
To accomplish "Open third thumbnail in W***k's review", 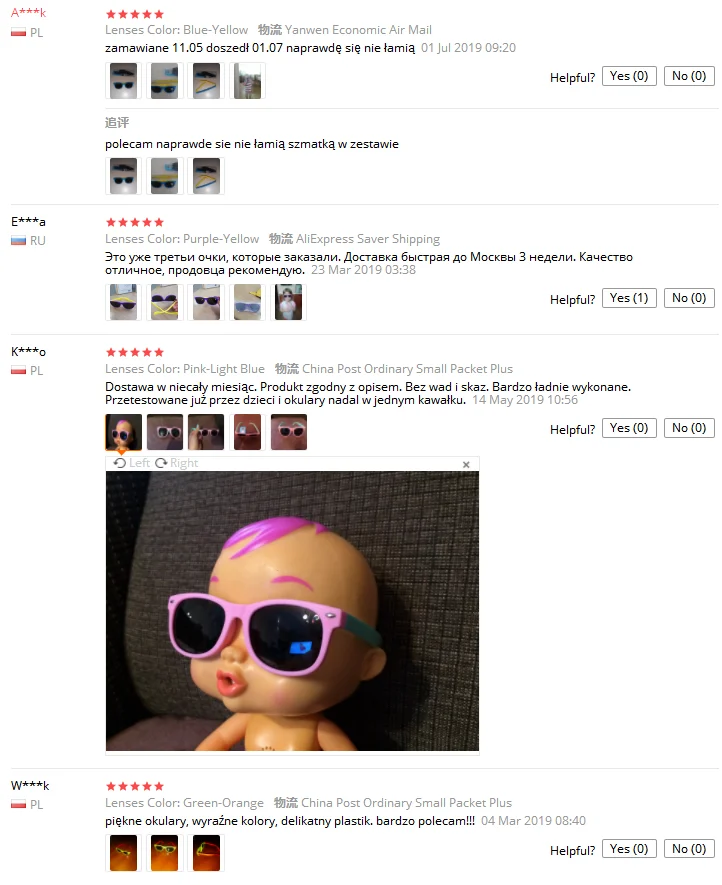I will point(206,853).
